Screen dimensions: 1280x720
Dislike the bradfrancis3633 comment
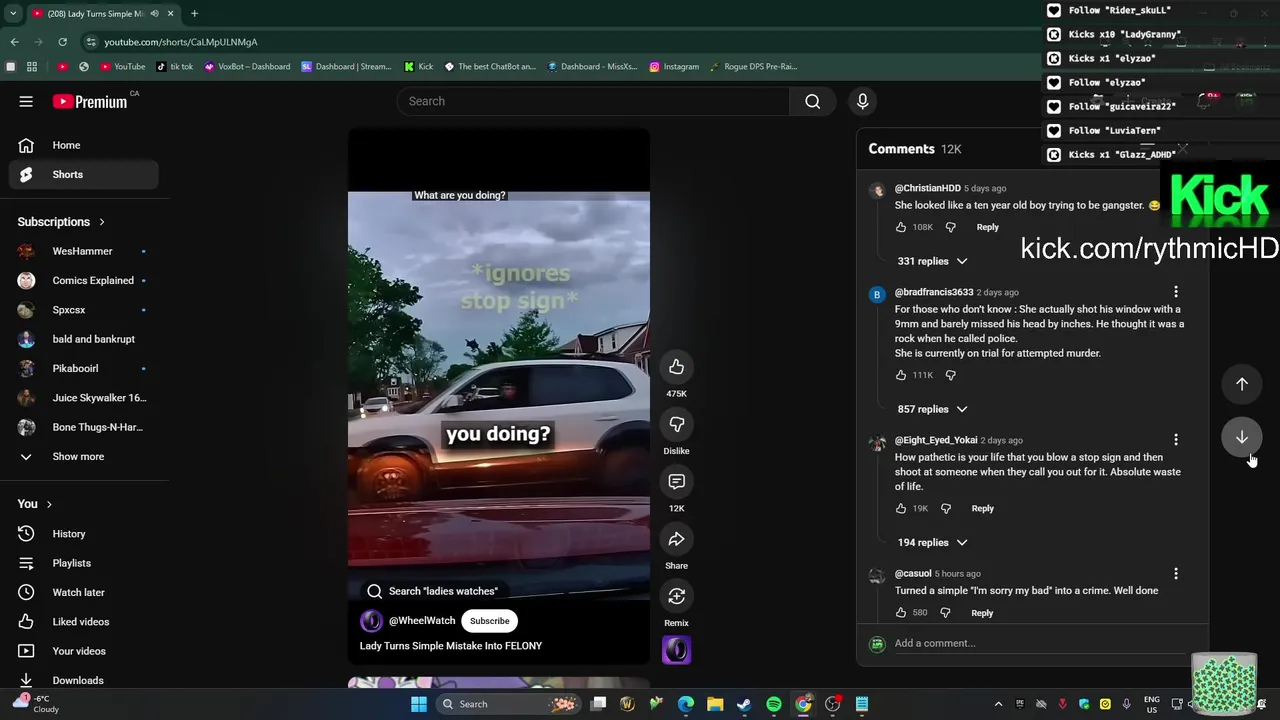[x=950, y=375]
